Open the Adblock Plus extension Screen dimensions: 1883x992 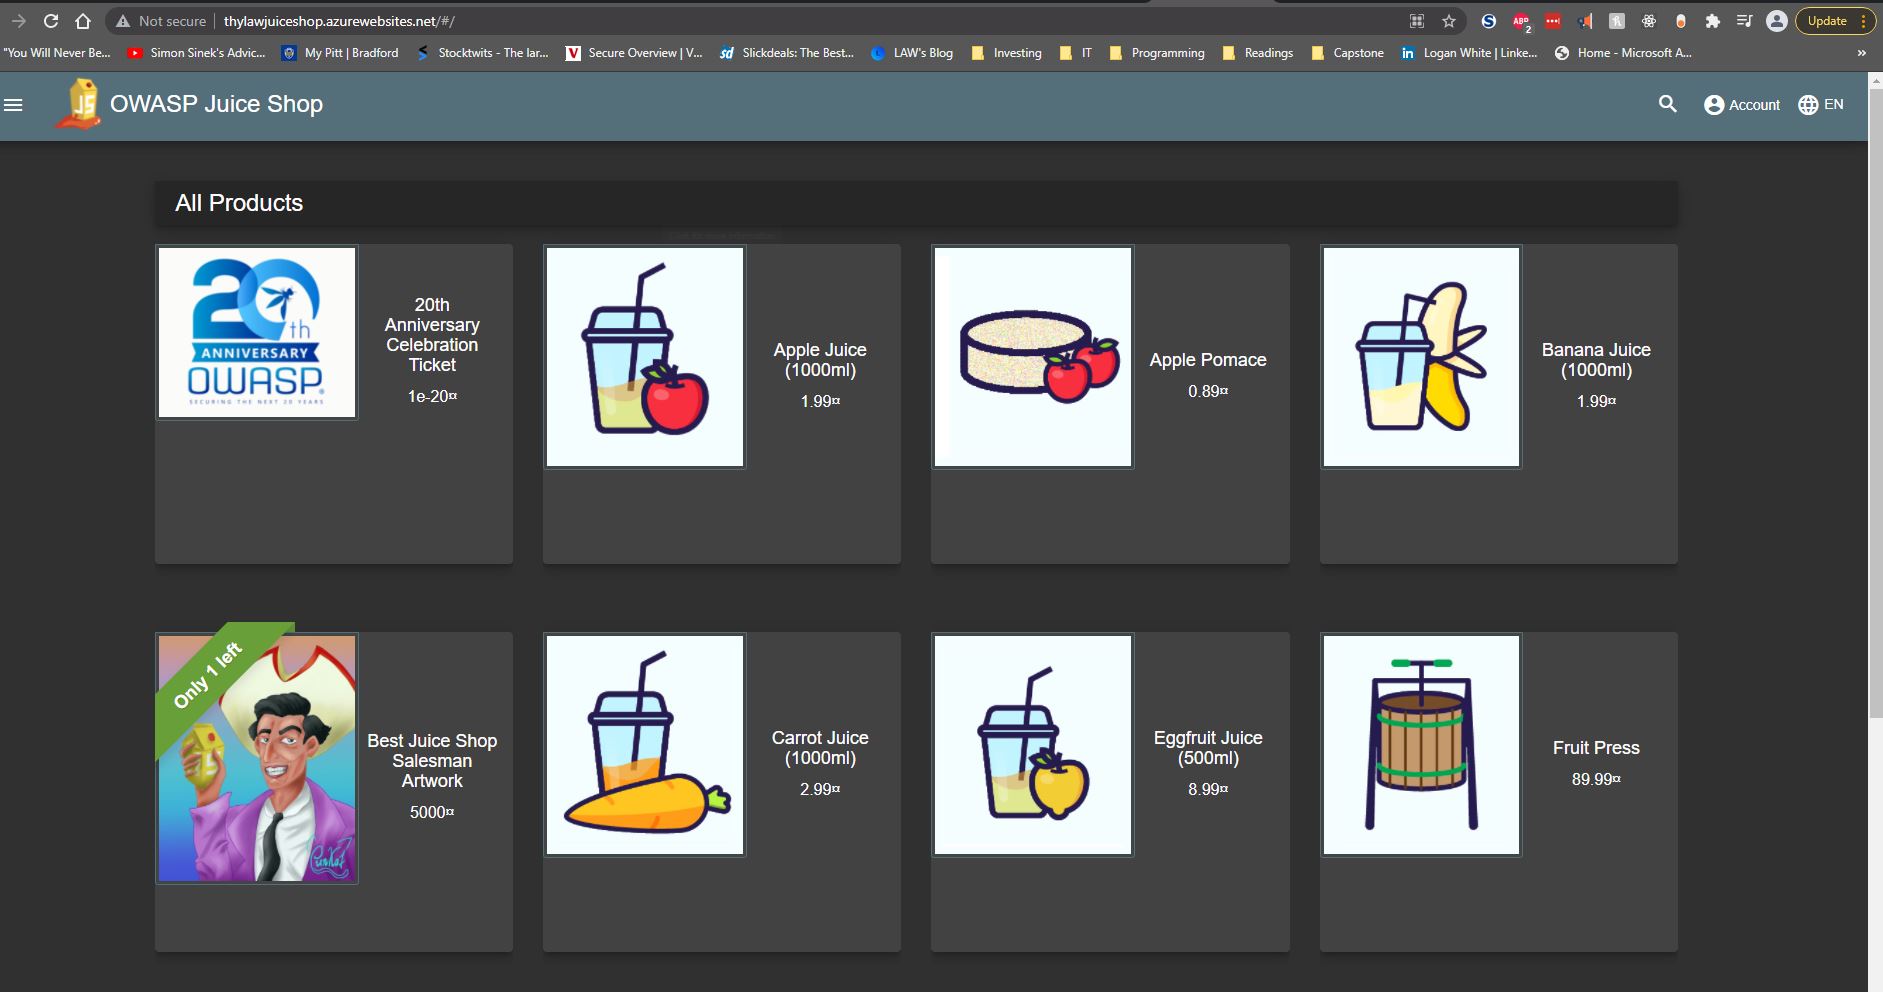point(1521,21)
